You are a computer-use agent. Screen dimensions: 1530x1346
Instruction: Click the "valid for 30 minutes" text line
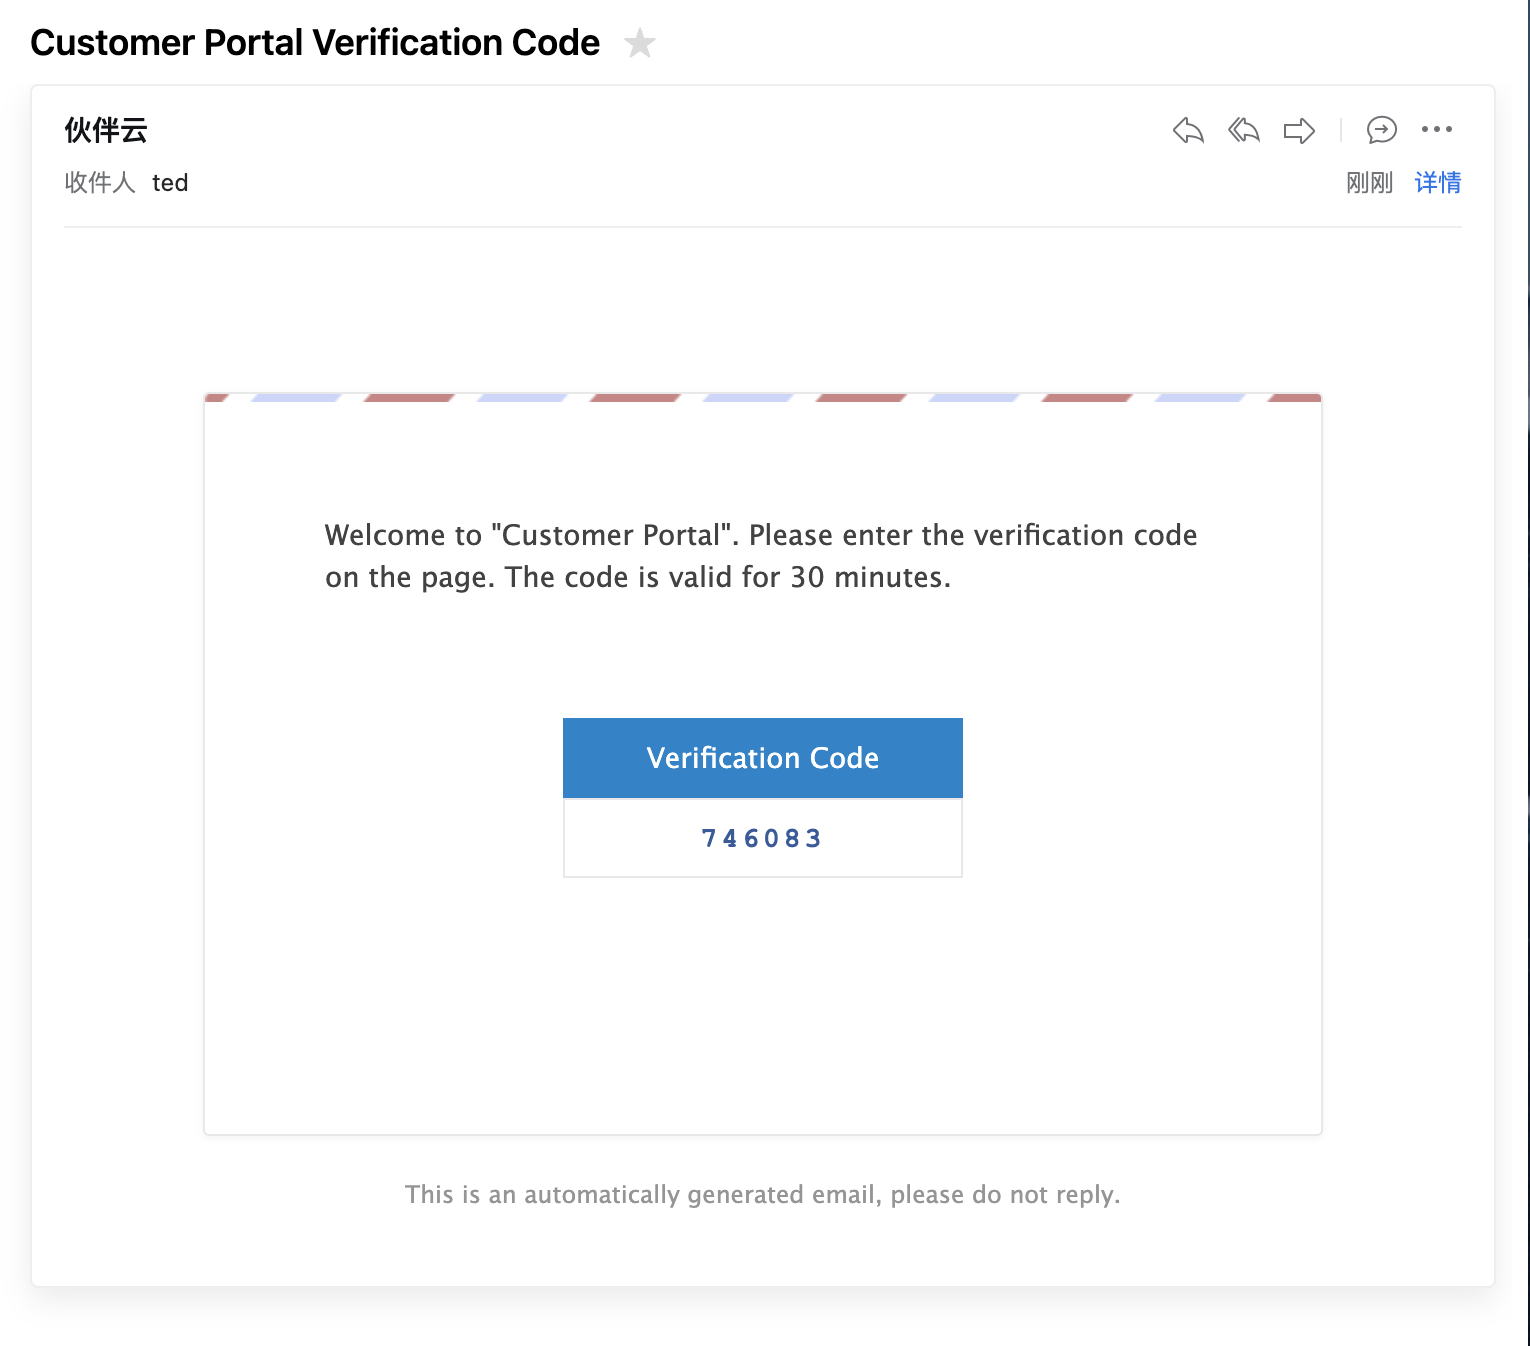(x=638, y=577)
